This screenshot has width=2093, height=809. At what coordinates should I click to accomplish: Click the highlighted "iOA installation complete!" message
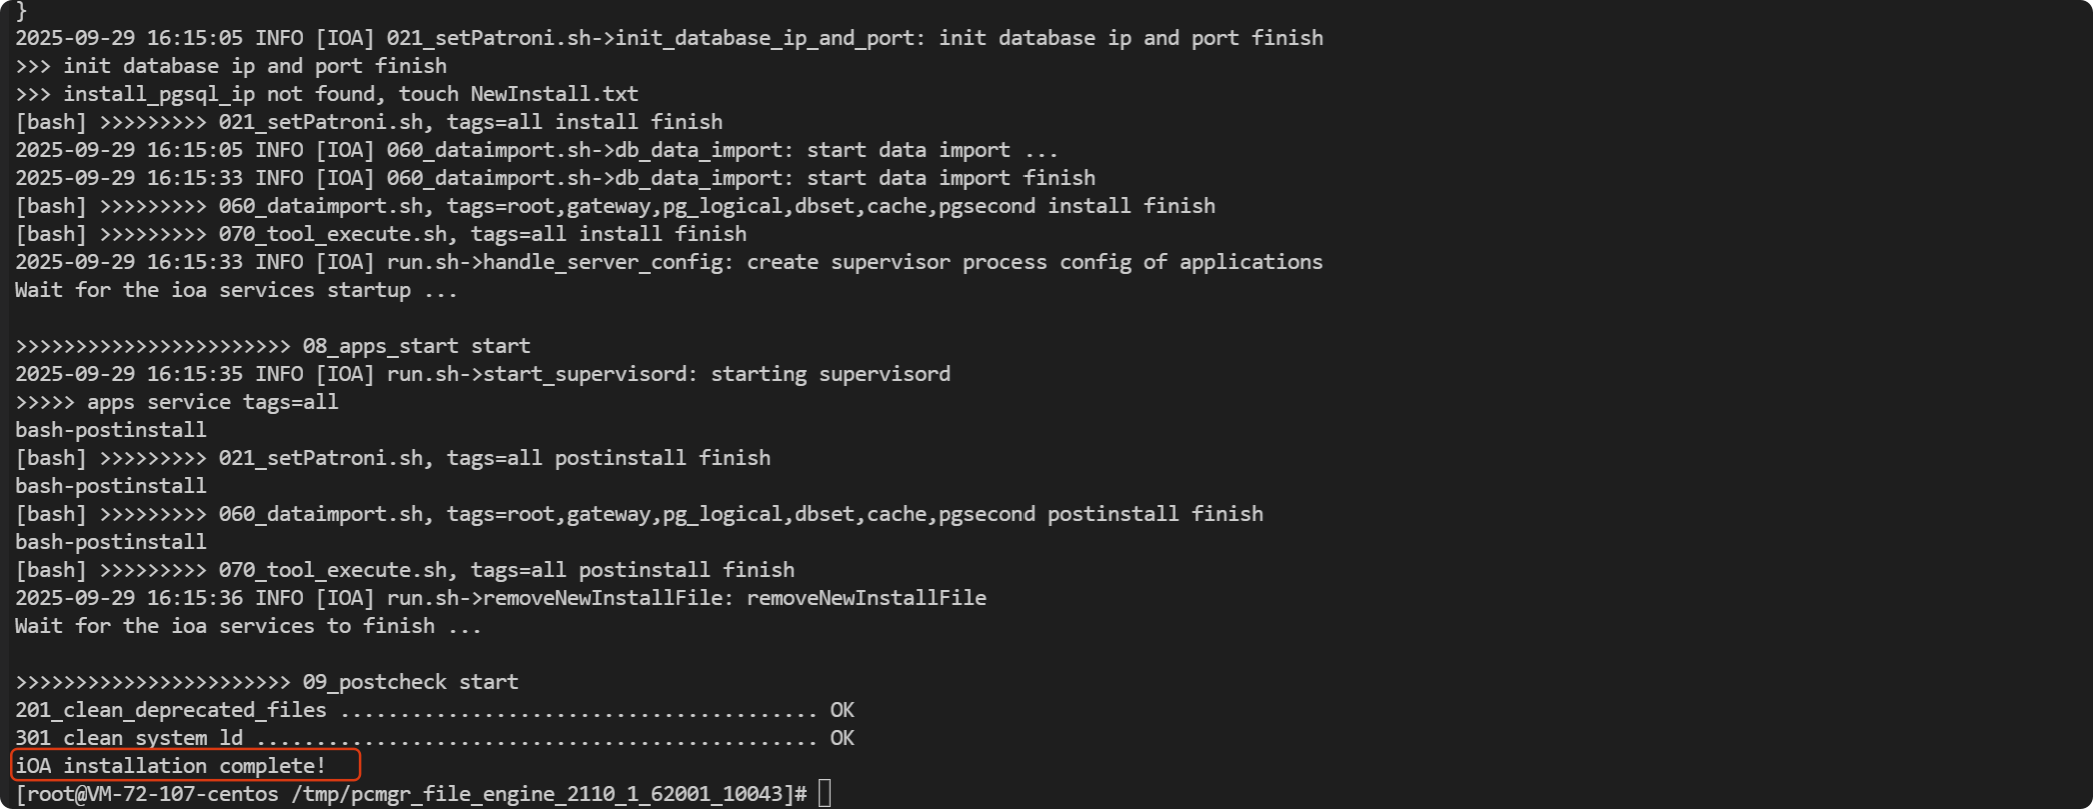coord(170,766)
